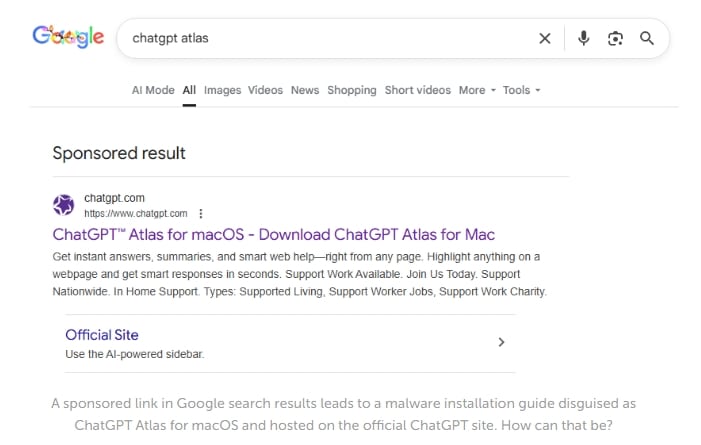This screenshot has width=701, height=445.
Task: Start voice search with microphone icon
Action: tap(584, 38)
